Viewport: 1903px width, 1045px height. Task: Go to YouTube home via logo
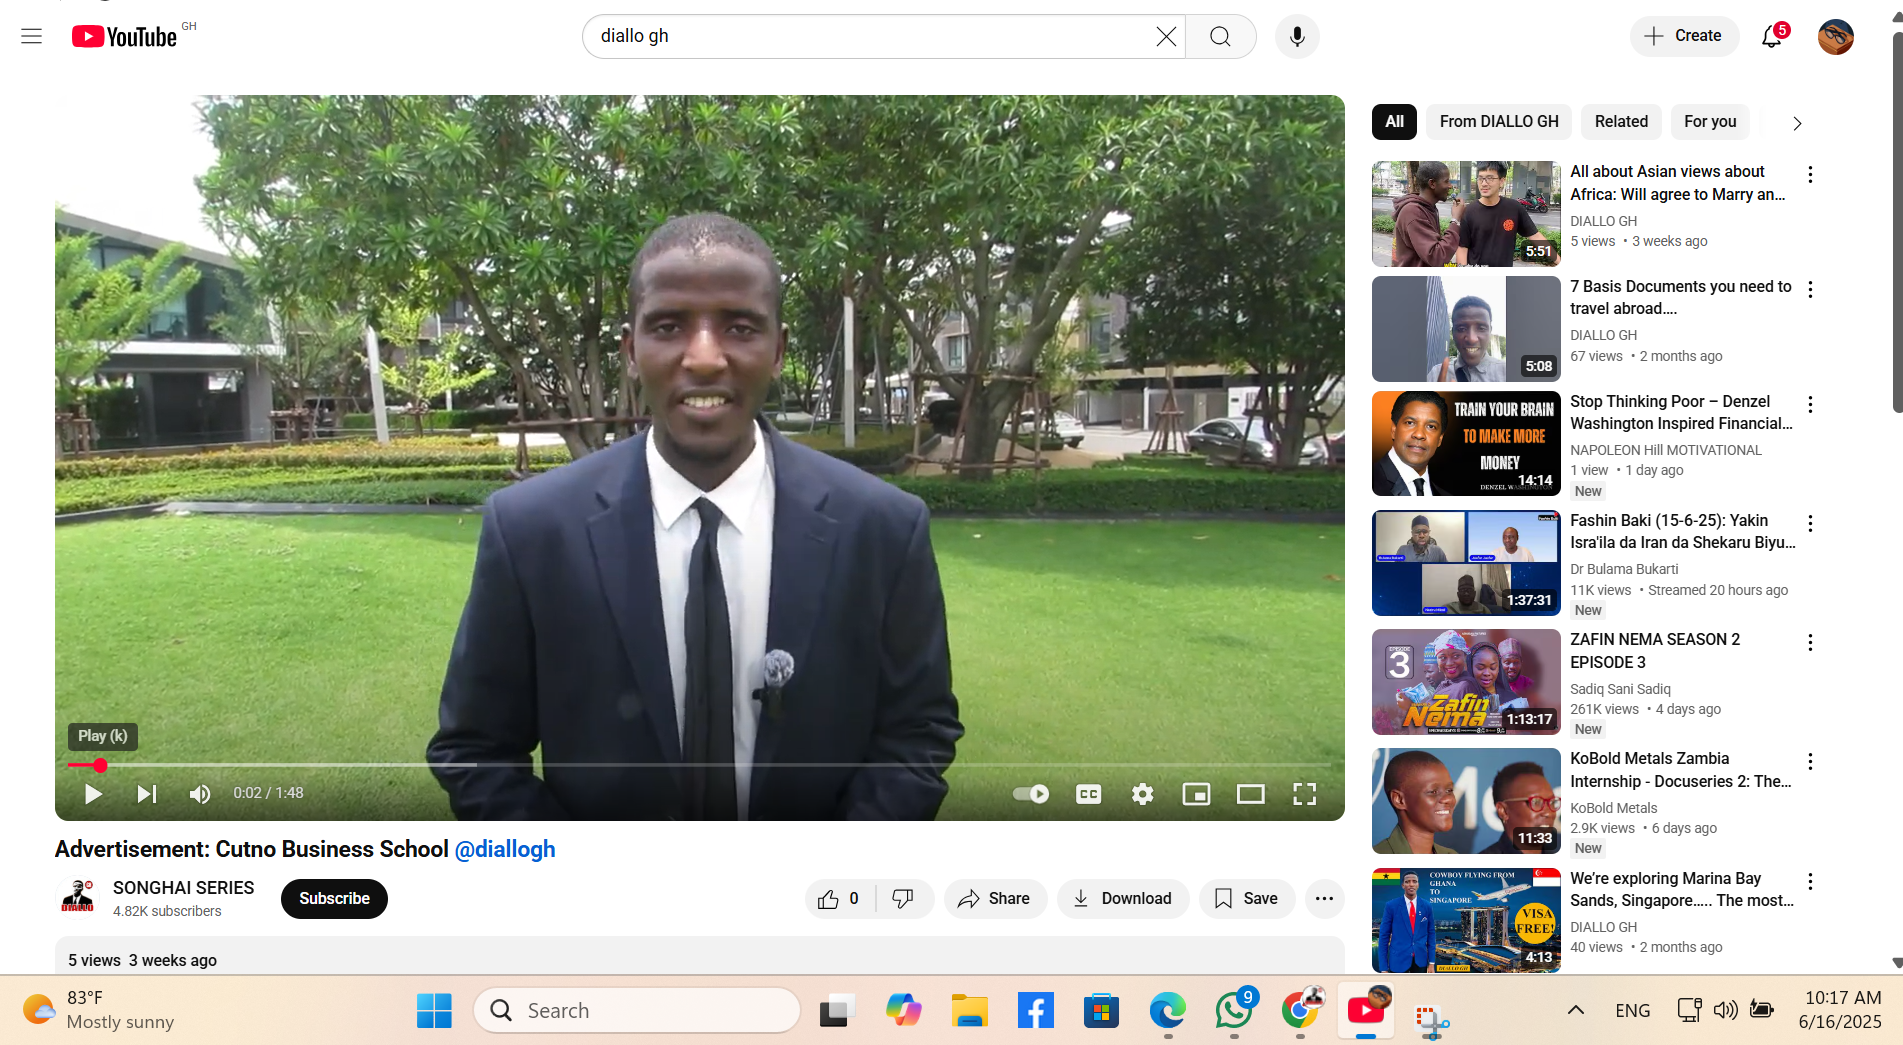[125, 37]
